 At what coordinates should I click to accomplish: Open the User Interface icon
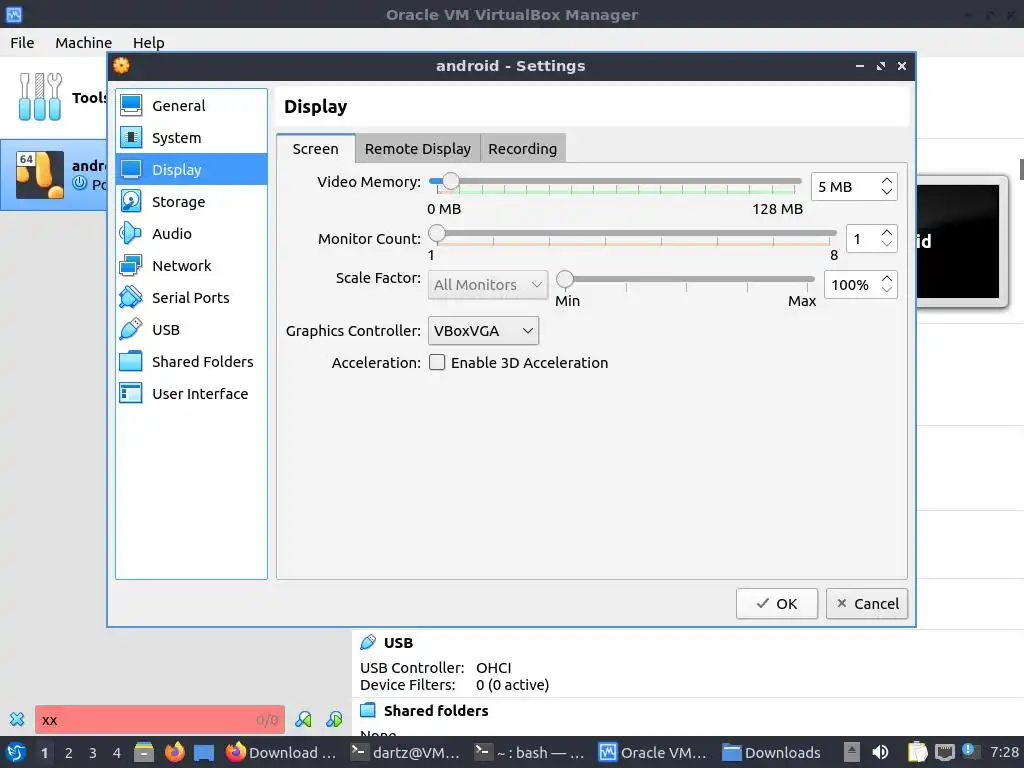pos(131,394)
